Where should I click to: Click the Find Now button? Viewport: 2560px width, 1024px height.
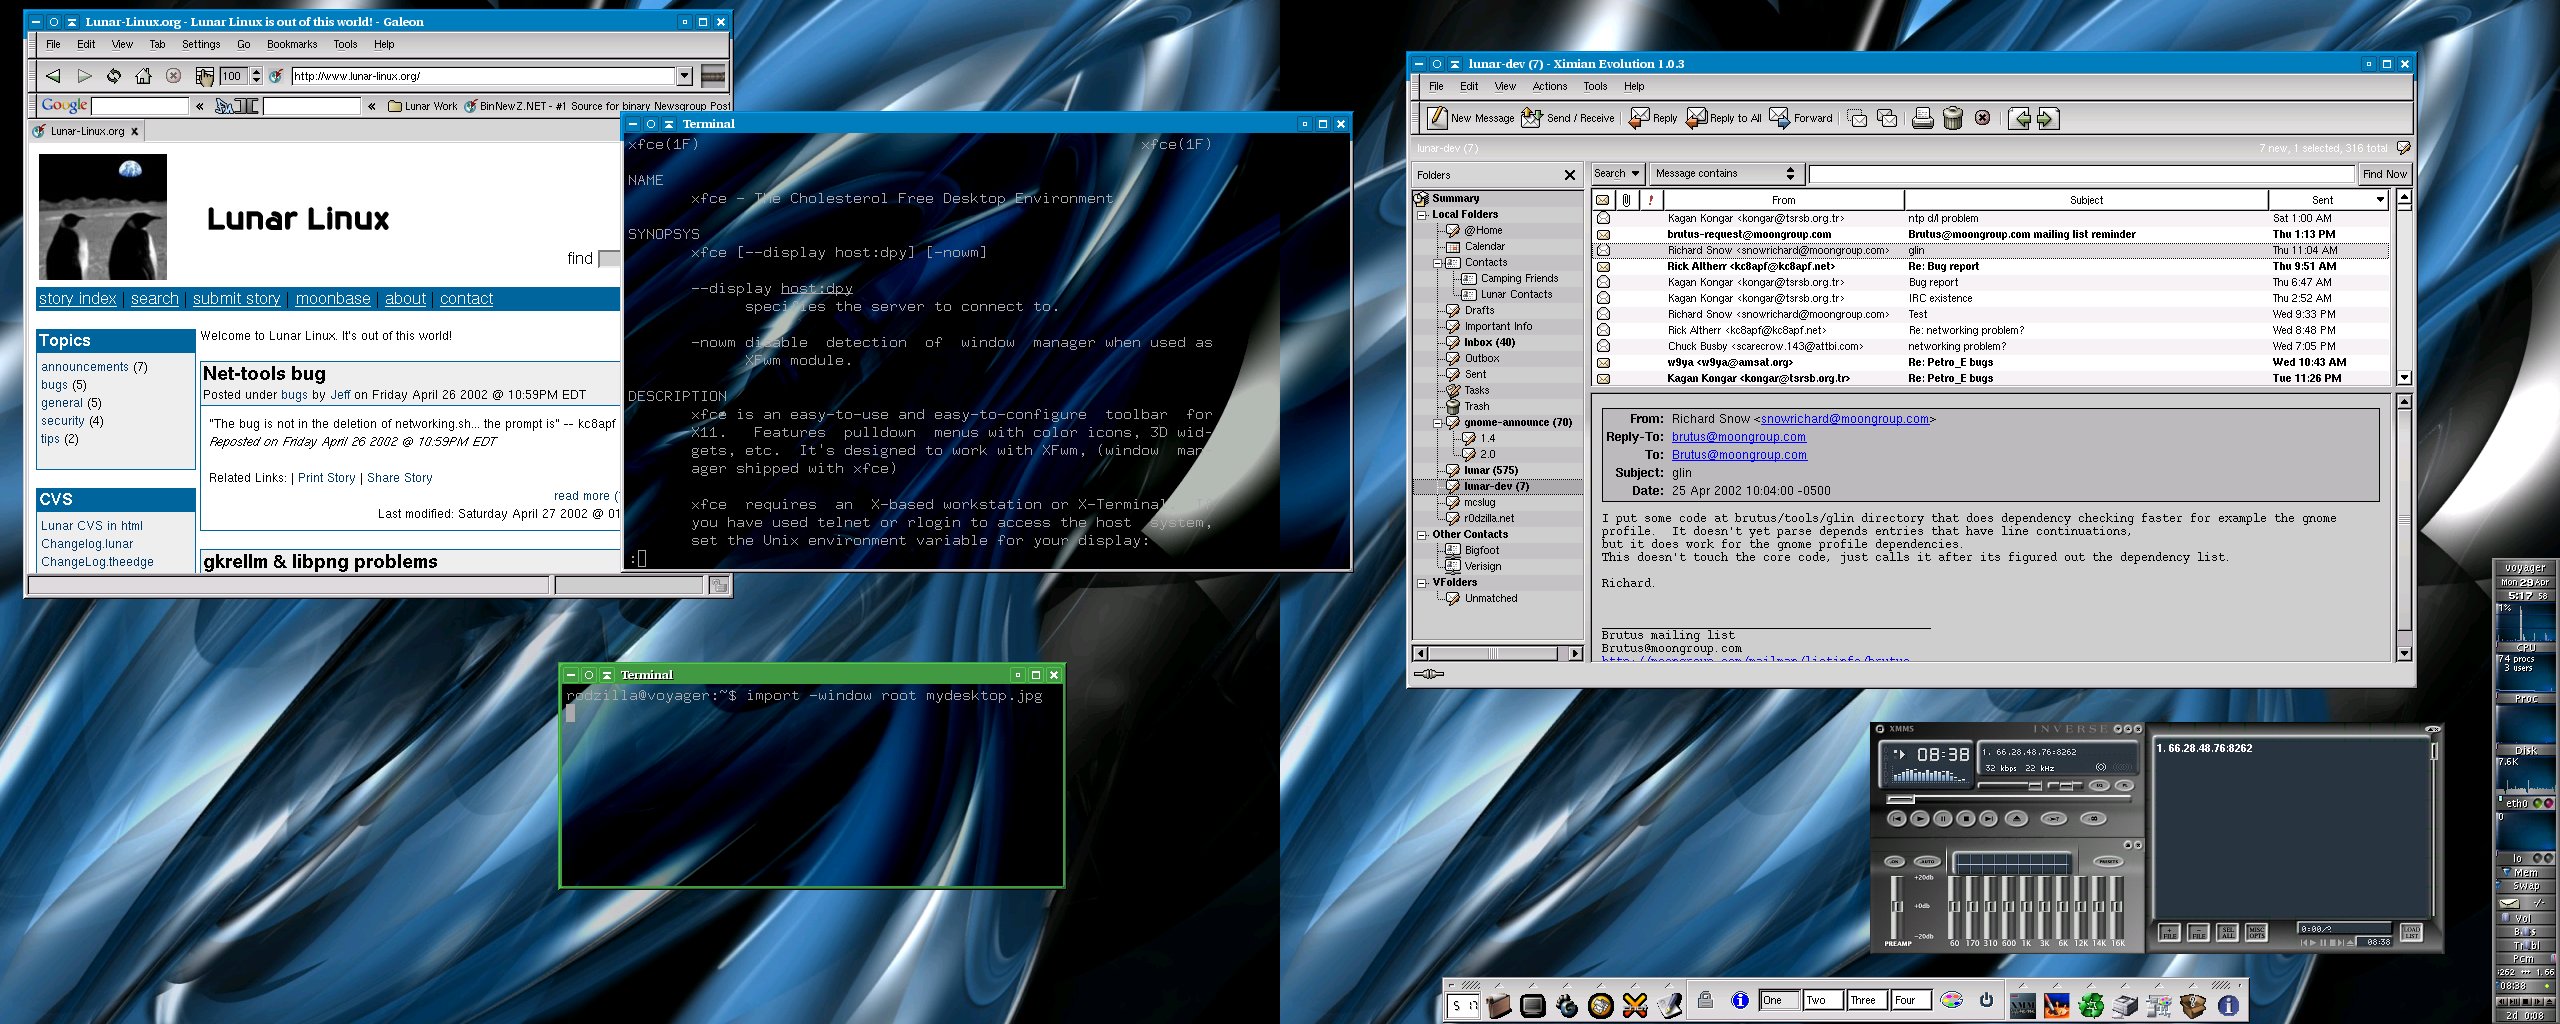click(x=2384, y=174)
